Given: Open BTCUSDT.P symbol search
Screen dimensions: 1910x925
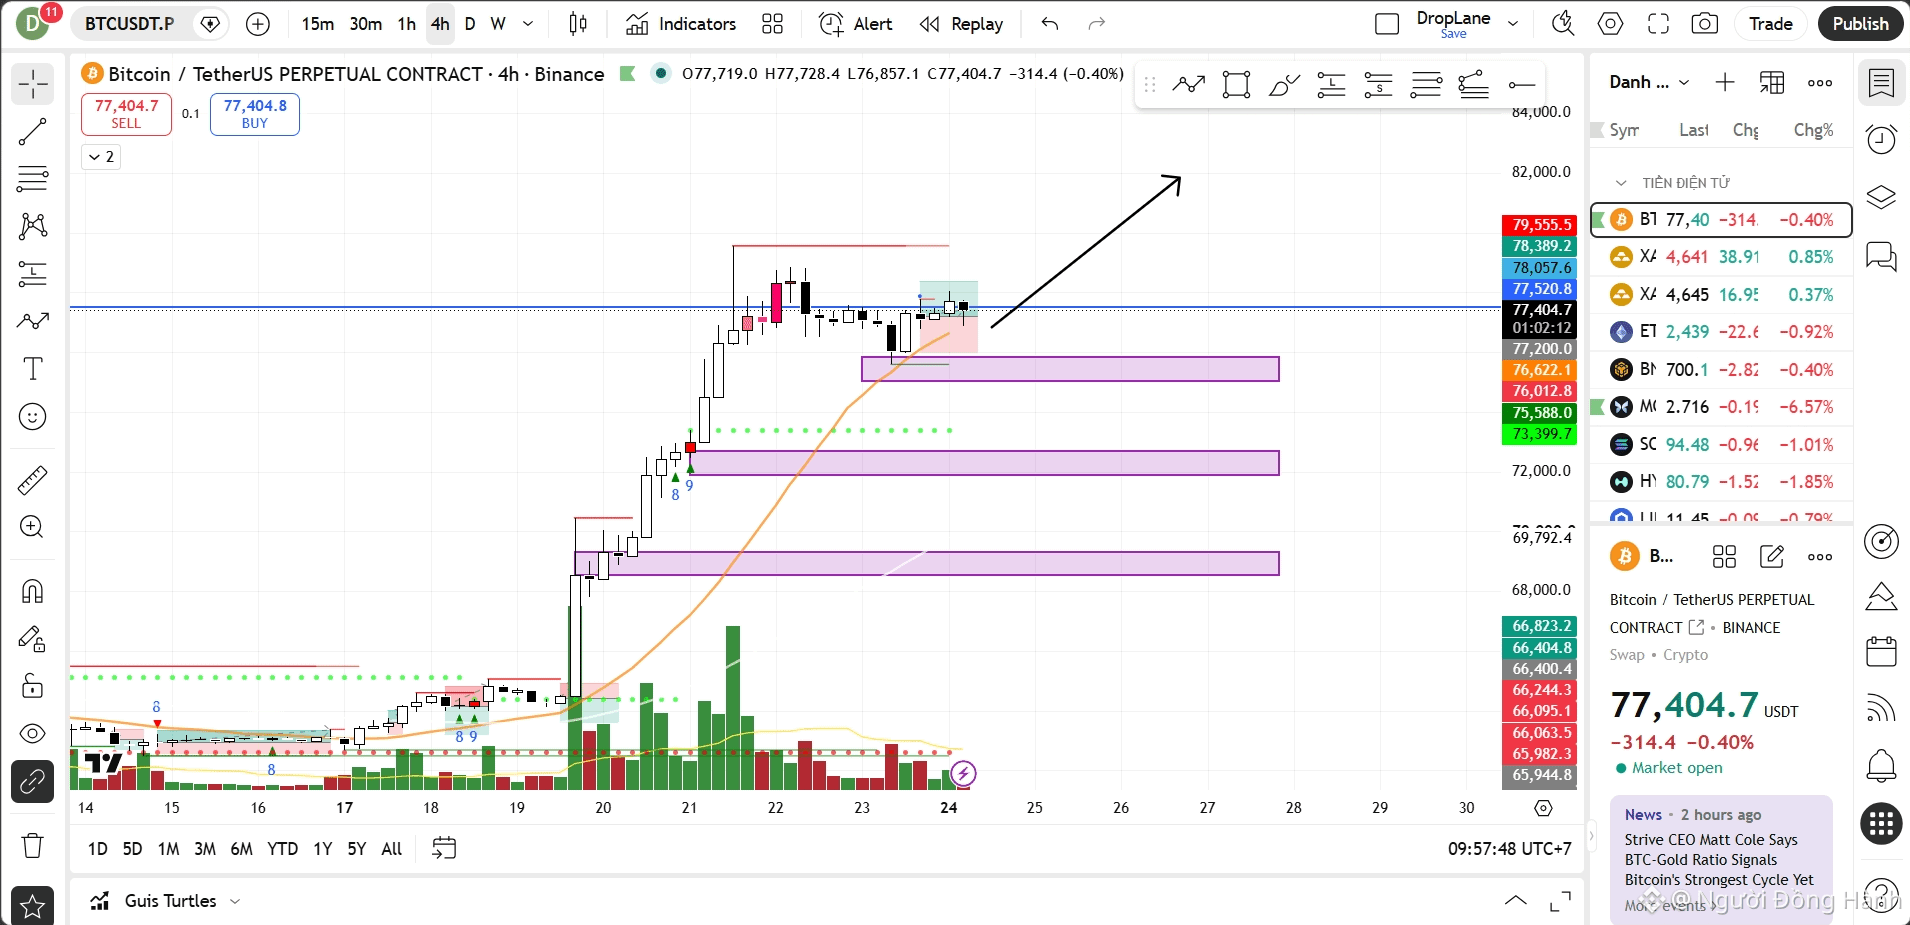Looking at the screenshot, I should click(x=129, y=24).
